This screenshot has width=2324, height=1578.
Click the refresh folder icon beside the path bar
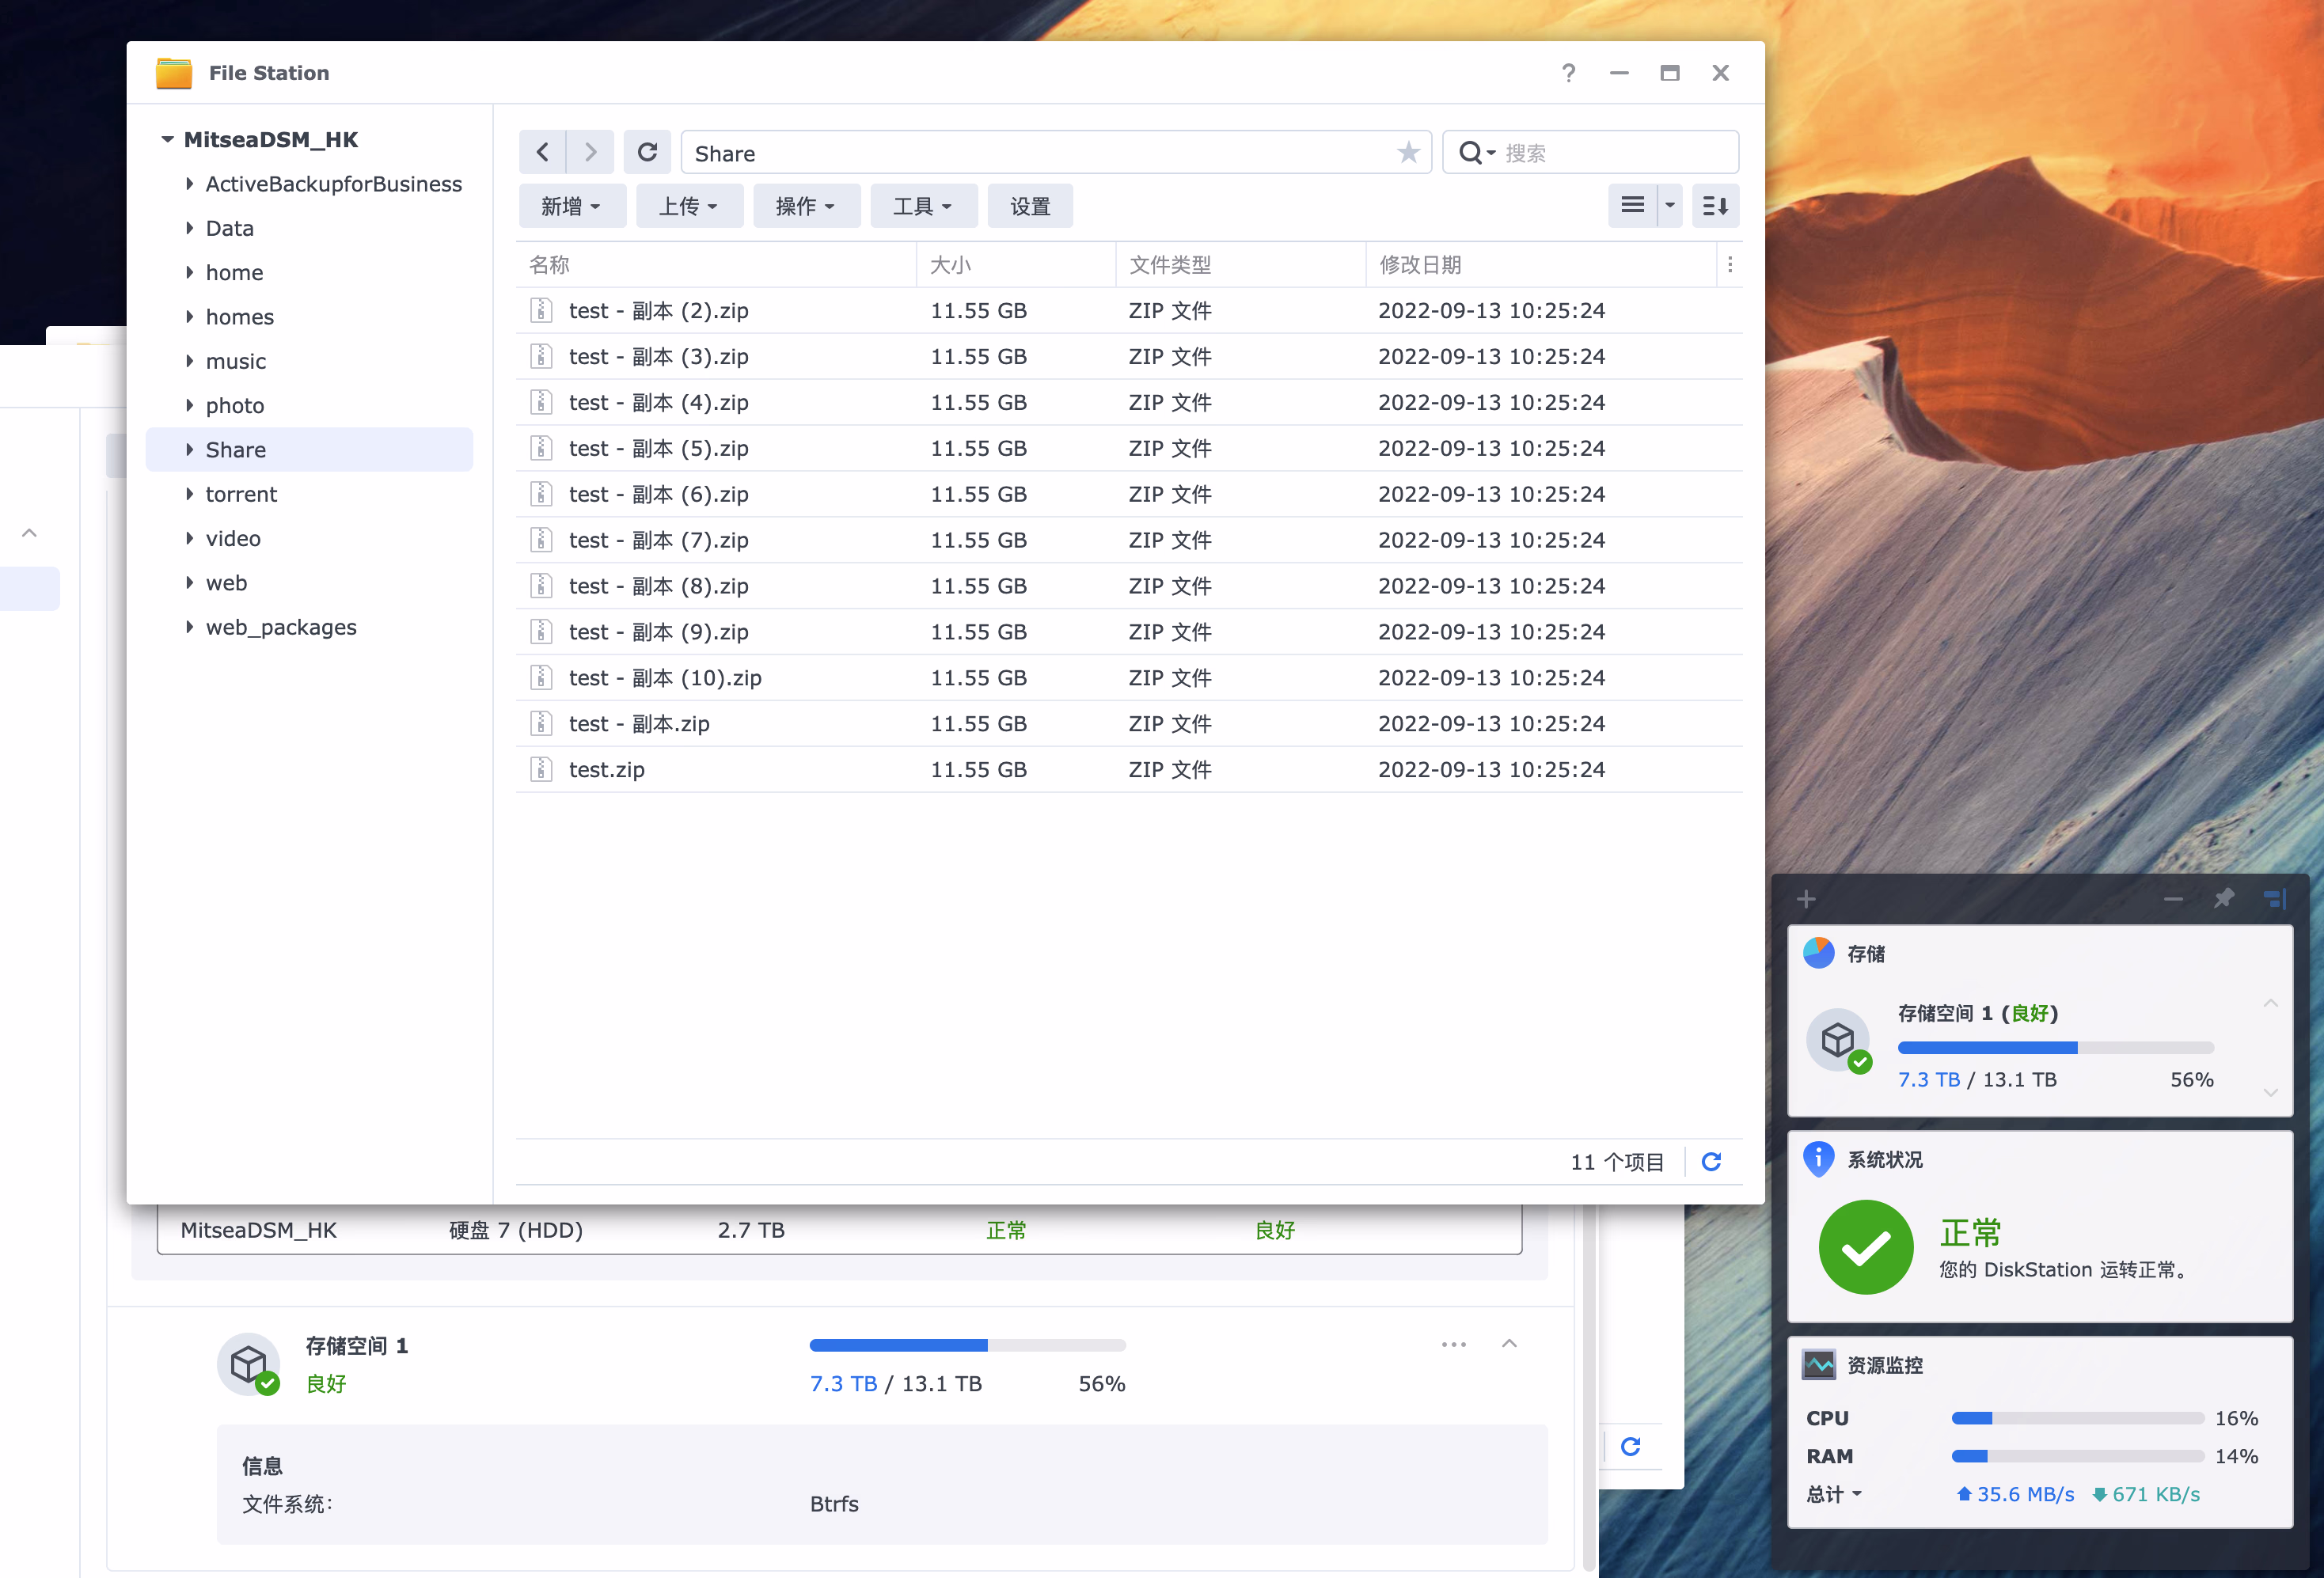click(x=647, y=152)
